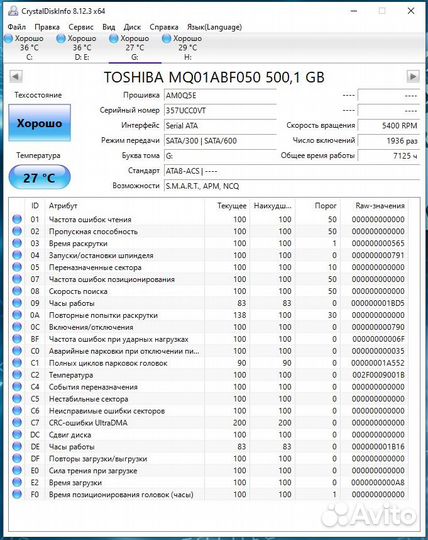Image resolution: width=428 pixels, height=540 pixels.
Task: Go to previous disk with left arrow
Action: [15, 76]
